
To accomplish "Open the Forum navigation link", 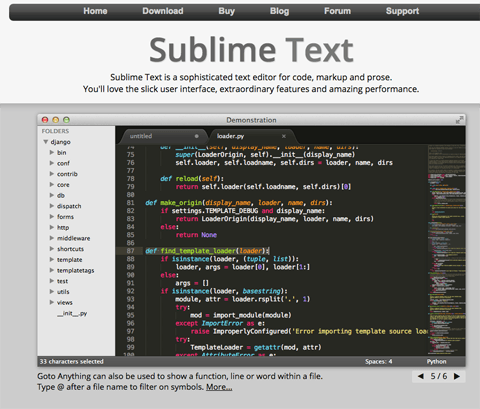I will click(x=337, y=11).
